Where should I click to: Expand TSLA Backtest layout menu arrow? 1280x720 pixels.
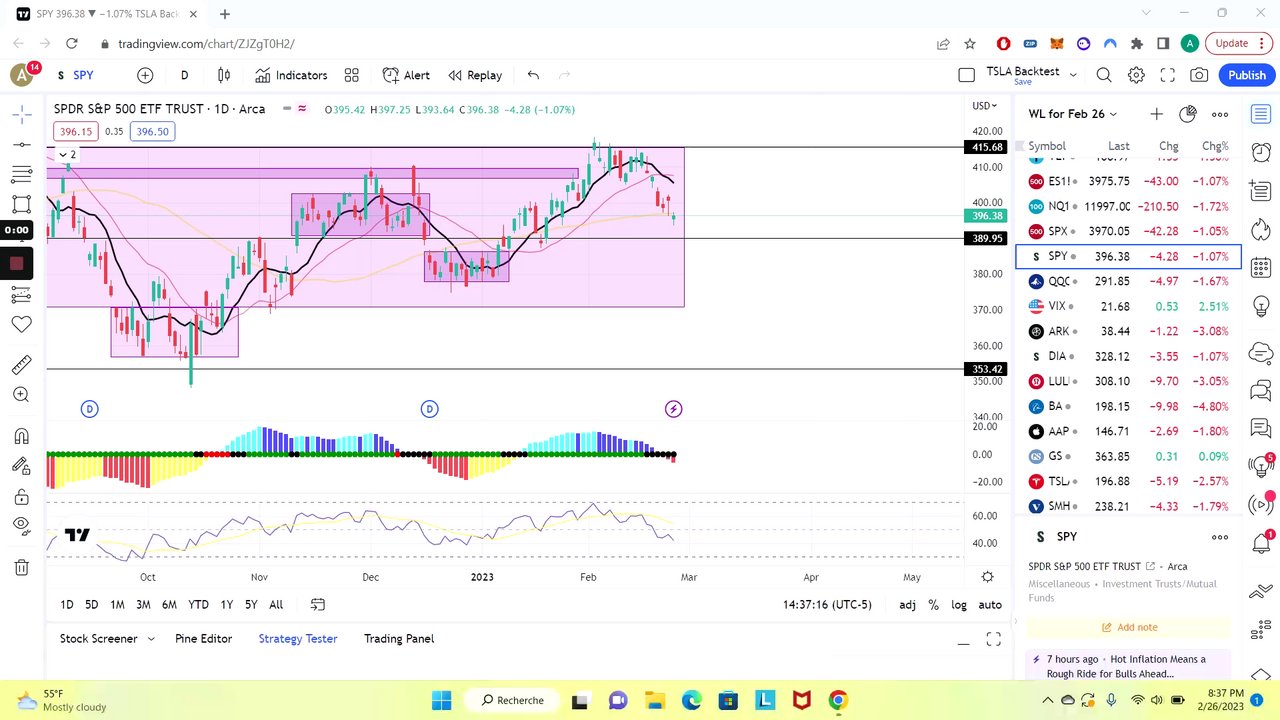click(x=1073, y=75)
